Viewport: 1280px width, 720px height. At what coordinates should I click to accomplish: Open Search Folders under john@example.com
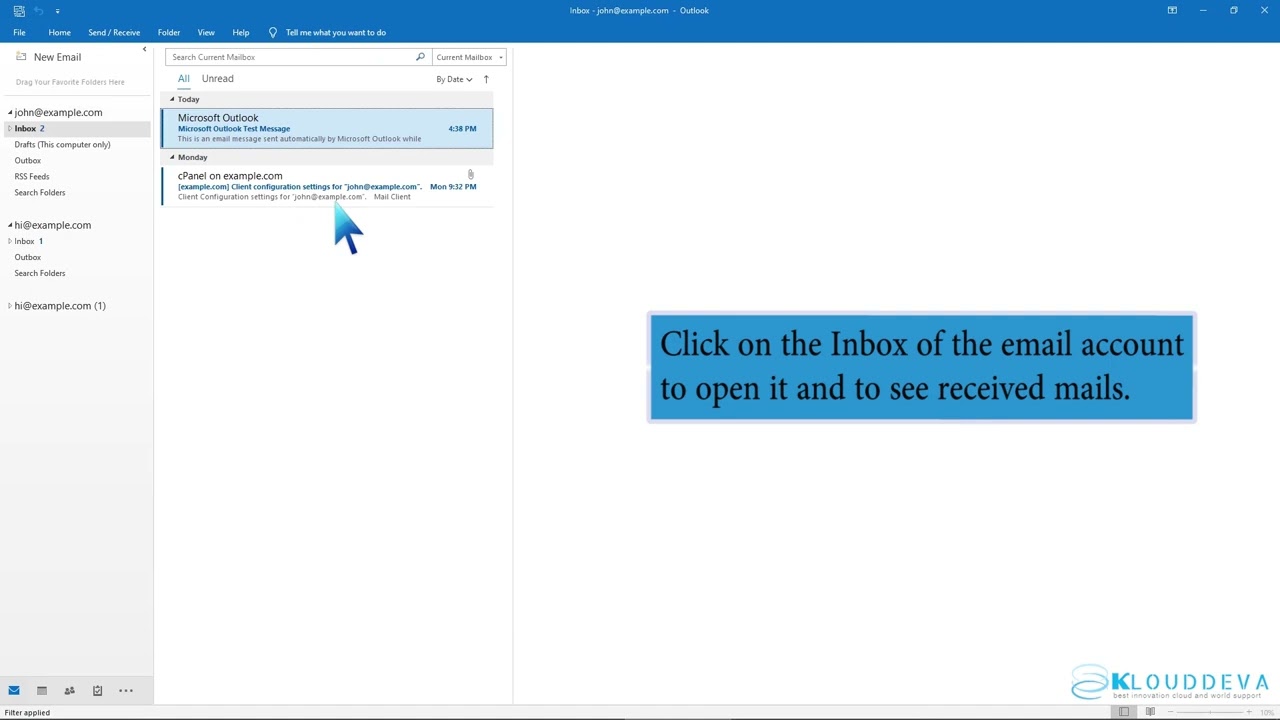(x=40, y=192)
